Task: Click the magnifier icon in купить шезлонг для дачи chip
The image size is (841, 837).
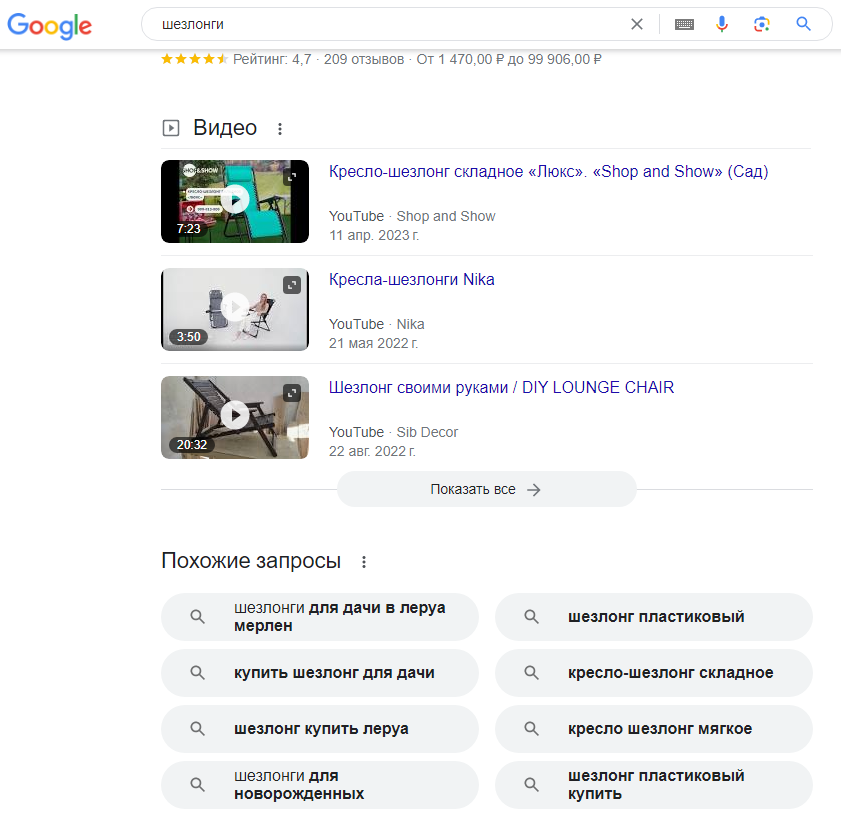Action: click(x=197, y=673)
